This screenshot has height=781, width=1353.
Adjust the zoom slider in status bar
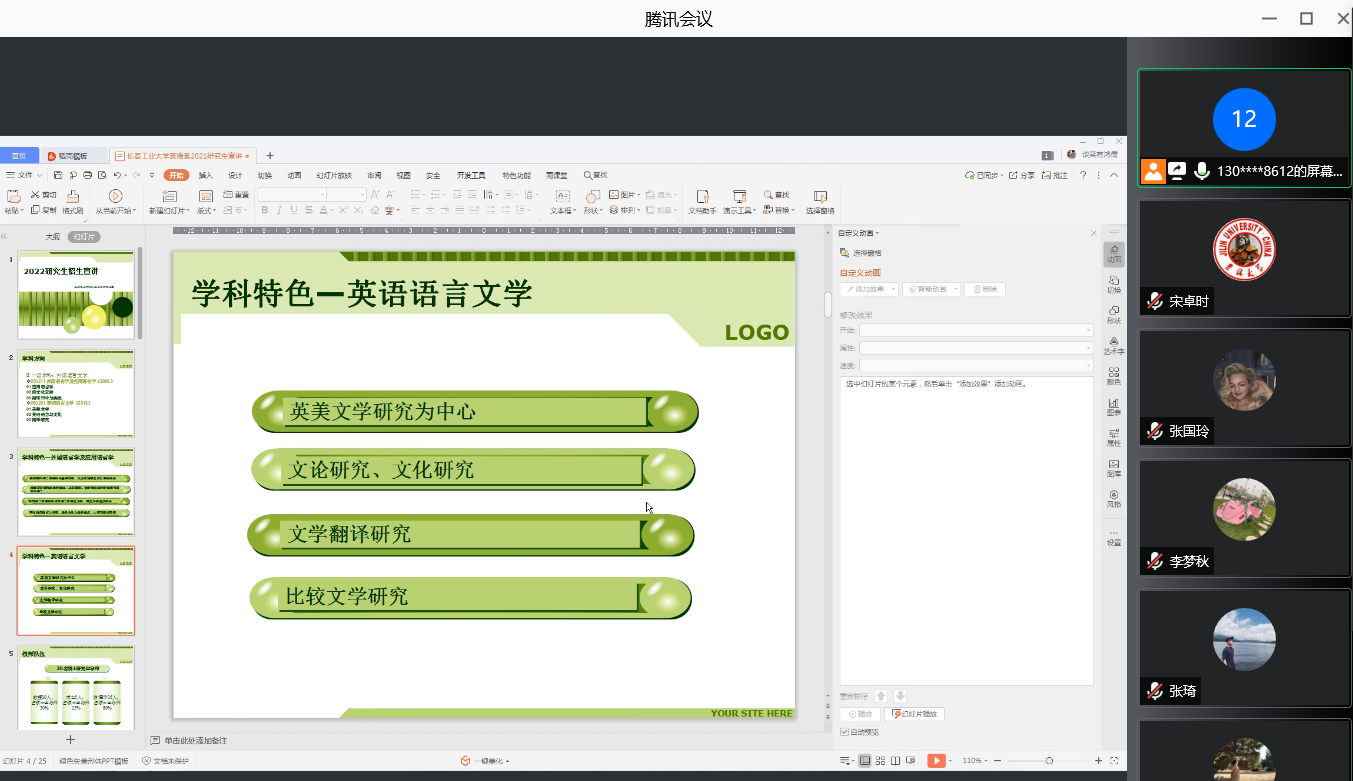pos(1049,761)
